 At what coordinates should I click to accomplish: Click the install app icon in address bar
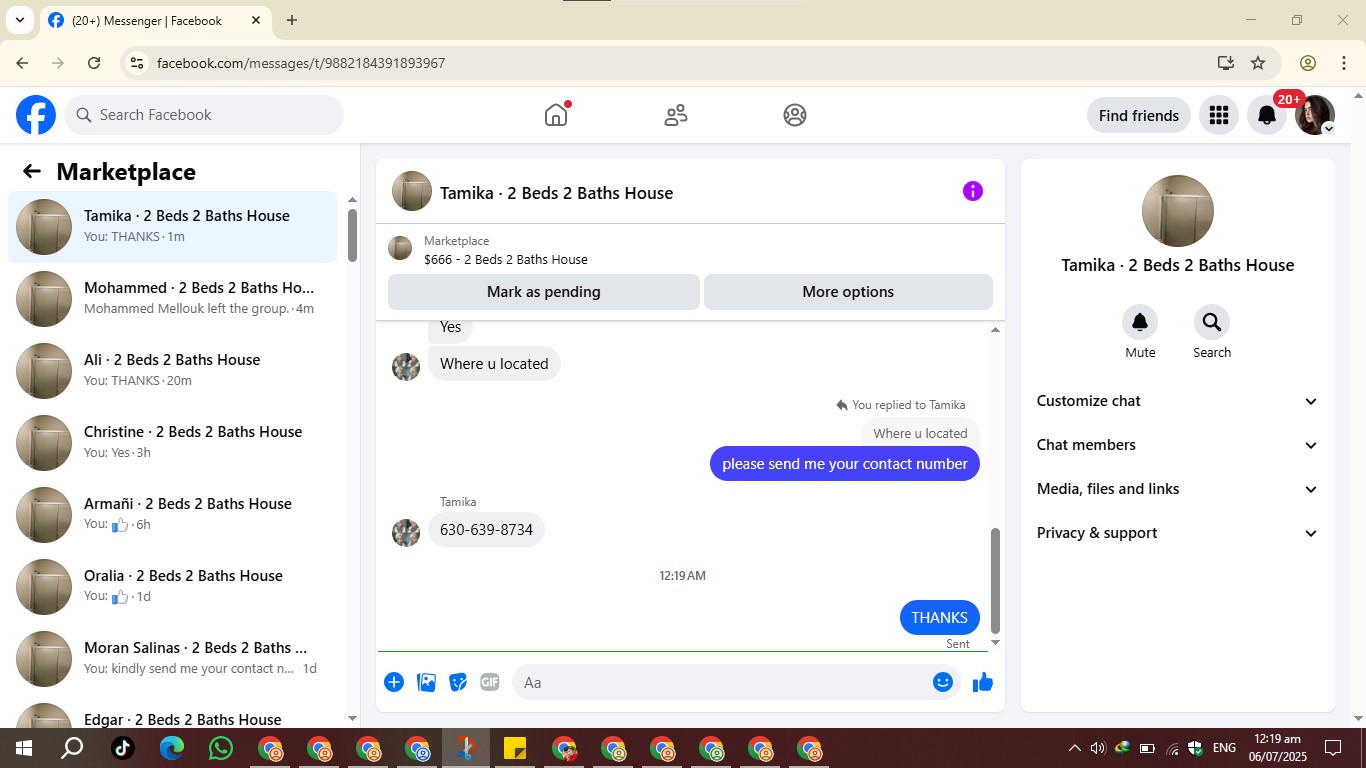(x=1226, y=63)
